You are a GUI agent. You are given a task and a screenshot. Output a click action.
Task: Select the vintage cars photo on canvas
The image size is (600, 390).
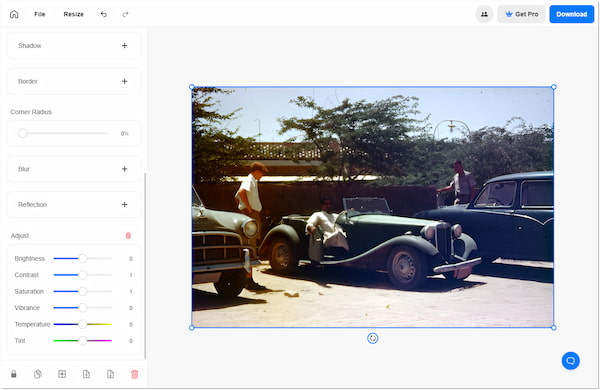tap(373, 207)
